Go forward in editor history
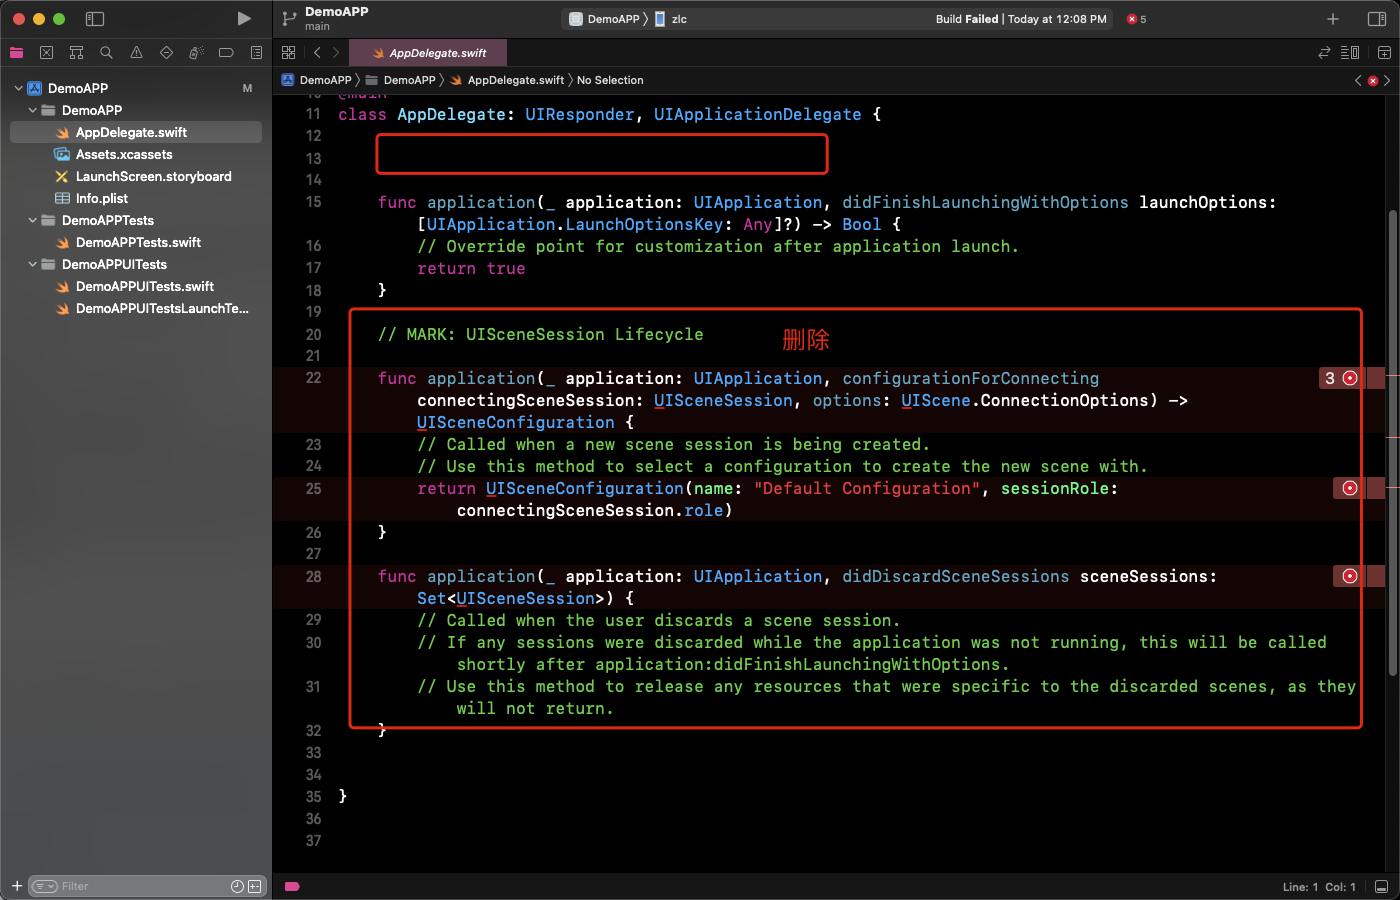This screenshot has height=900, width=1400. [336, 53]
